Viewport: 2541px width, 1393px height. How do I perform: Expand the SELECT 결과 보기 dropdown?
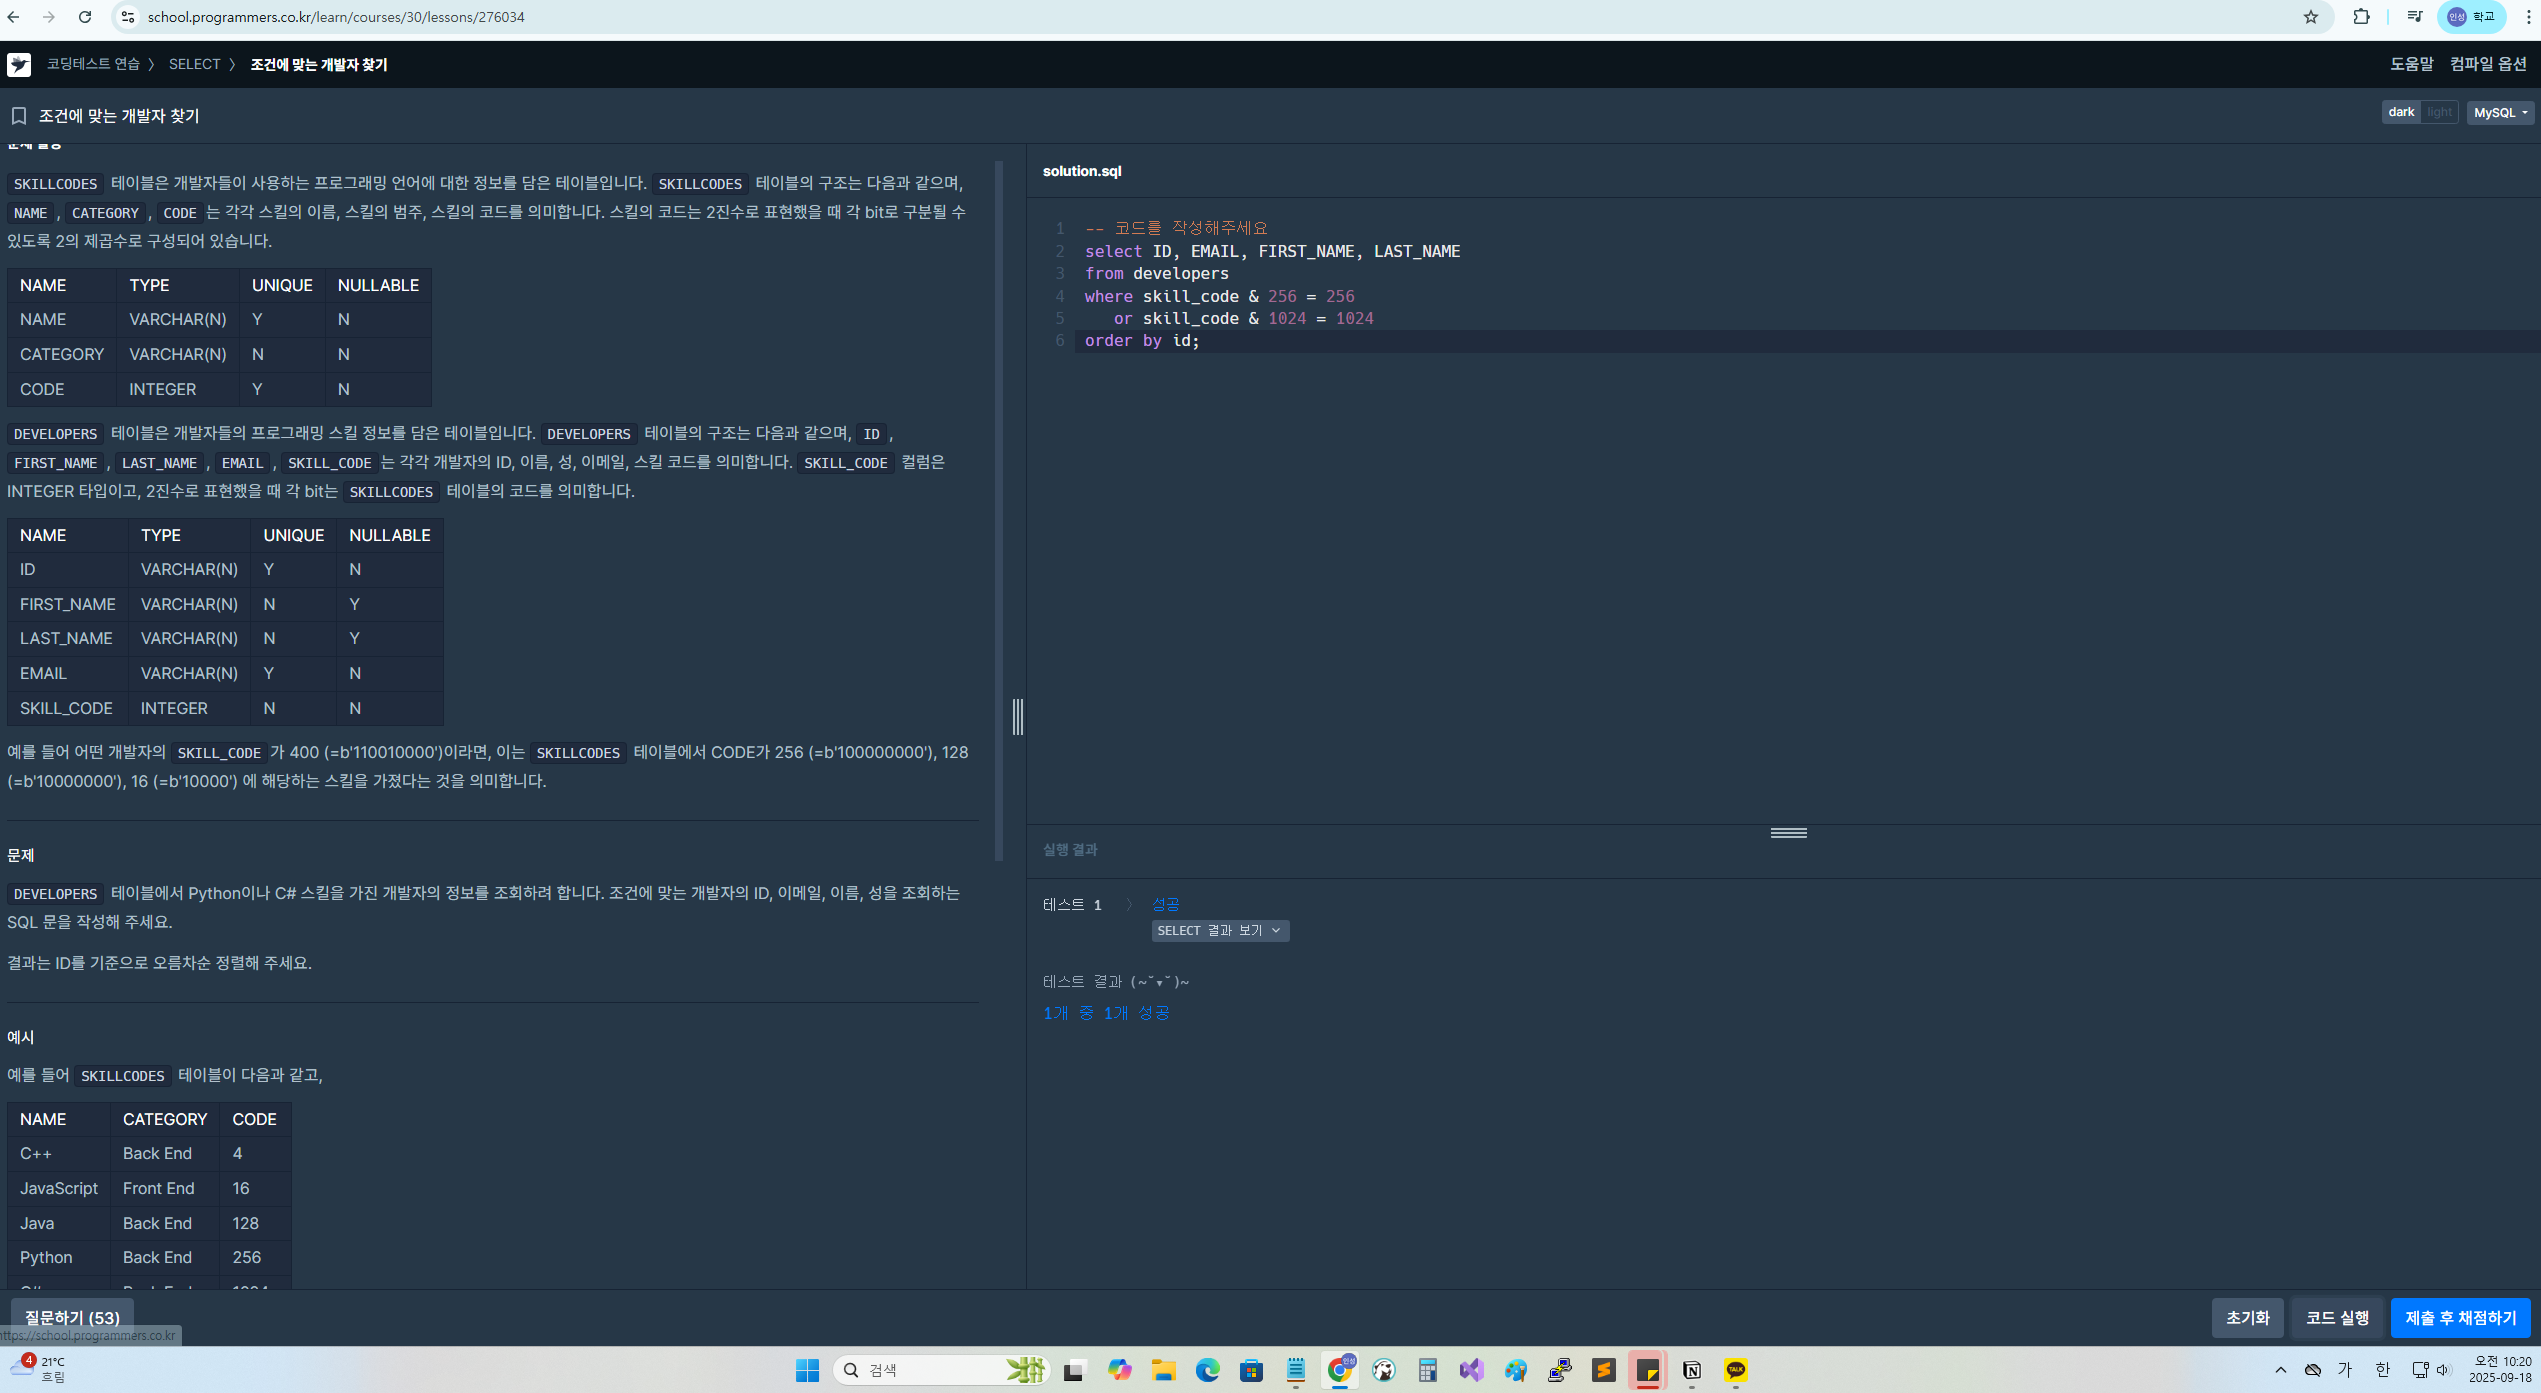click(x=1219, y=931)
